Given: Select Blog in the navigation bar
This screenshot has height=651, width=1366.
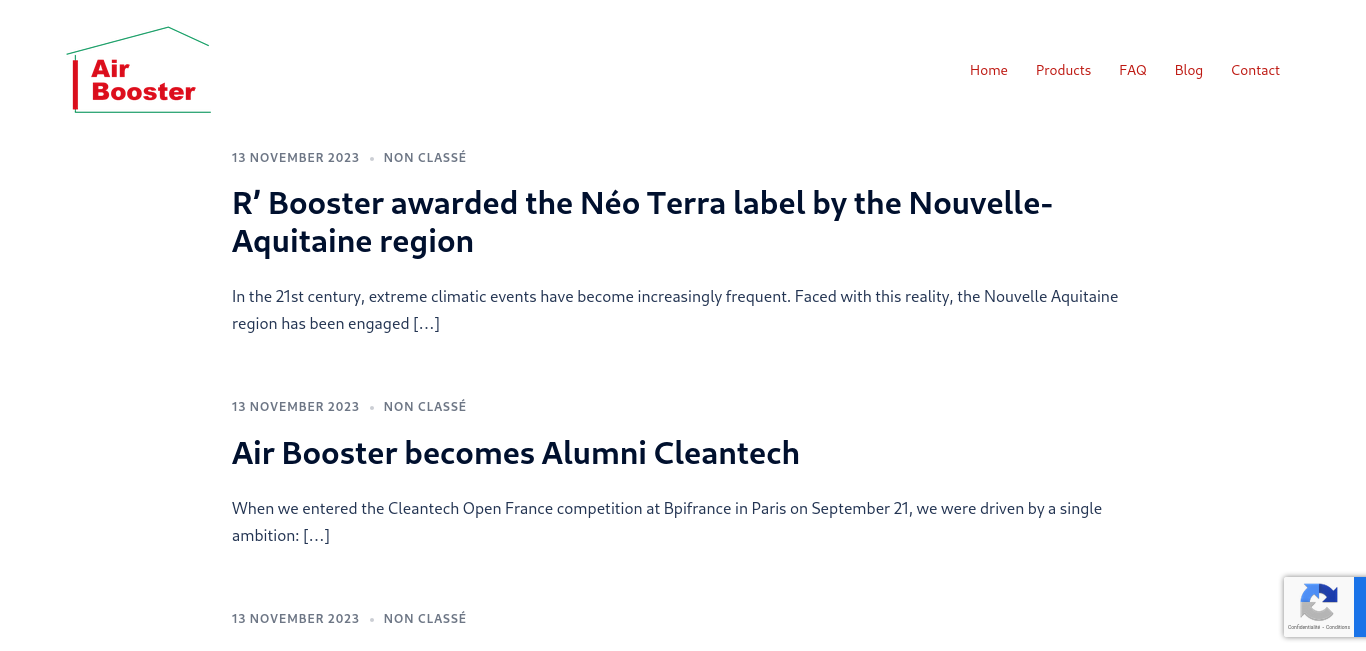Looking at the screenshot, I should (1189, 70).
